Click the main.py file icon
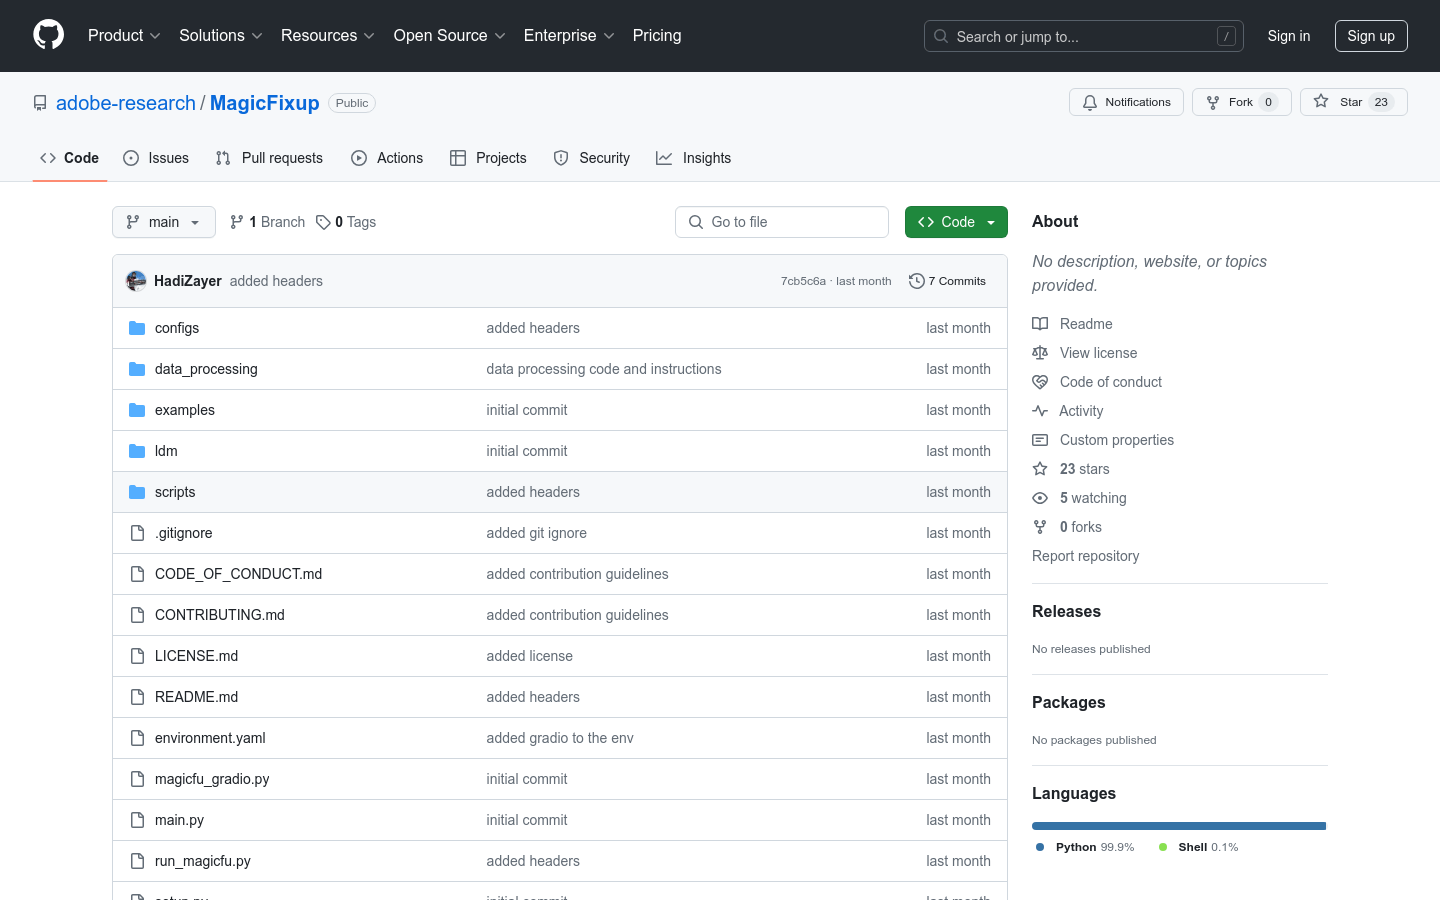Screen dimensions: 1440x900 click(x=137, y=820)
